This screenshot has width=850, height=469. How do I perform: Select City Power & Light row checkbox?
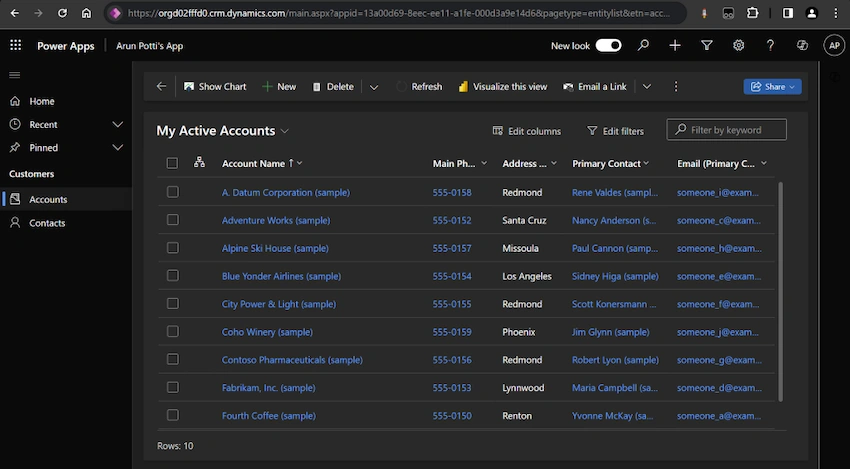click(172, 304)
